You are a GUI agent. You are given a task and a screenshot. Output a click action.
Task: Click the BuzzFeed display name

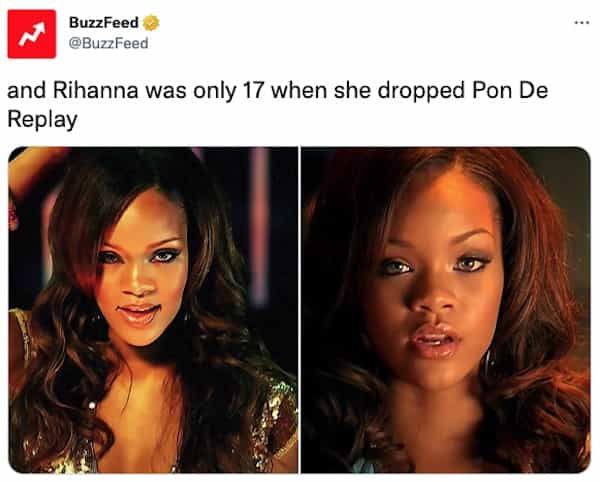[104, 23]
